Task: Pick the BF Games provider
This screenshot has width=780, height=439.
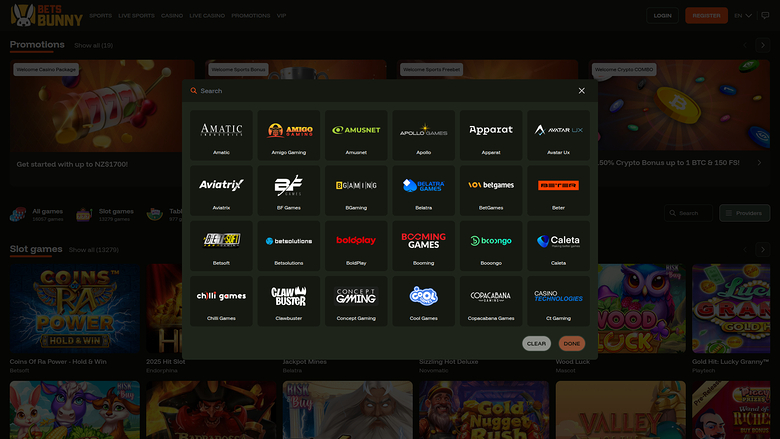Action: click(289, 190)
